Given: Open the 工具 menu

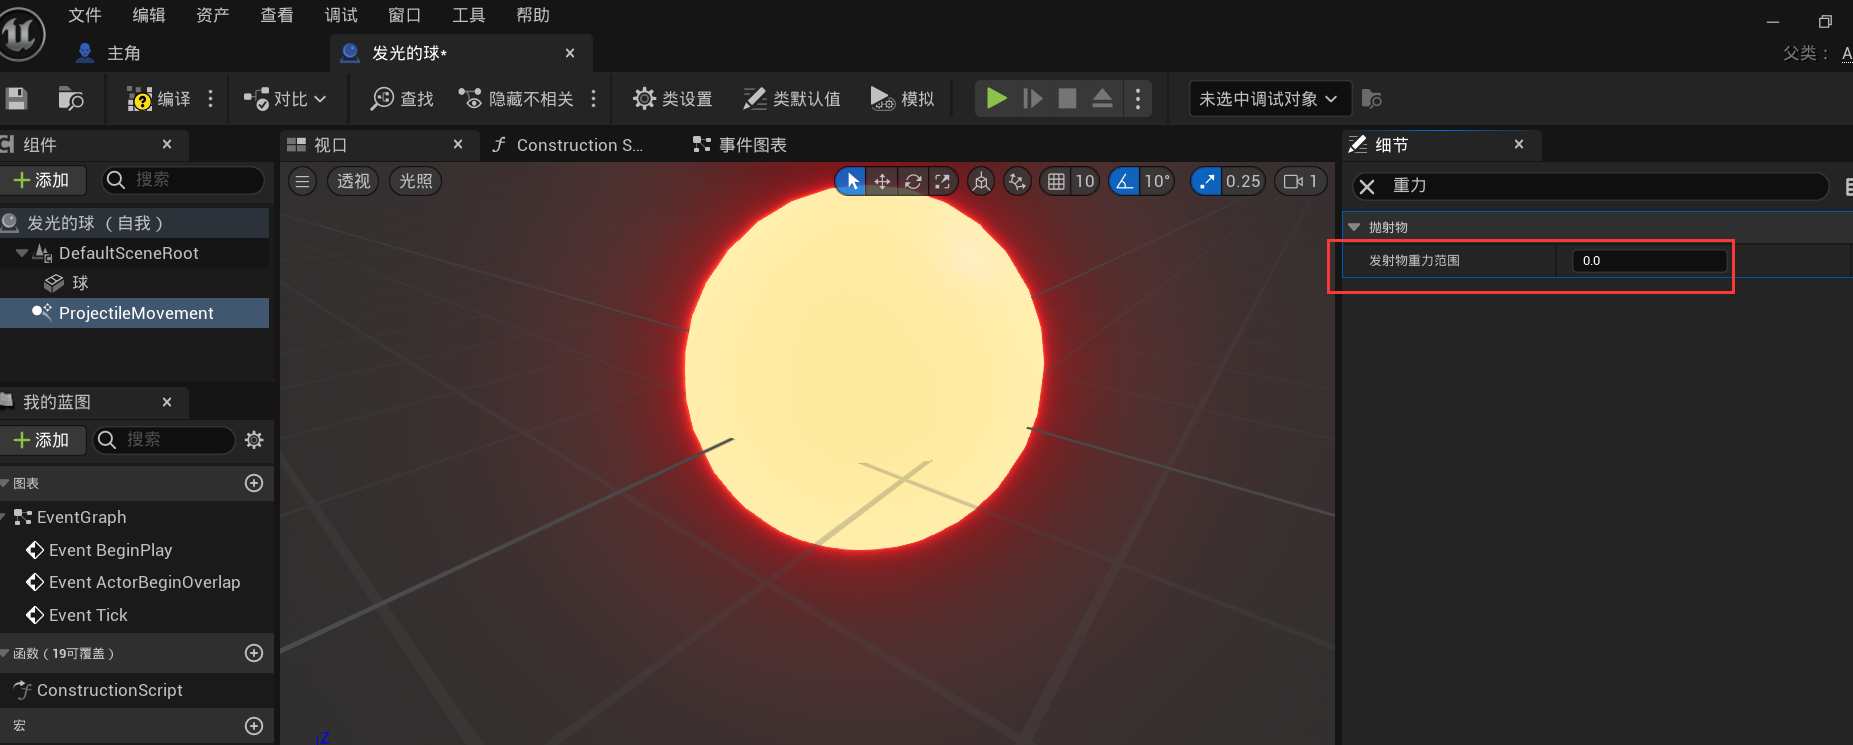Looking at the screenshot, I should point(469,15).
